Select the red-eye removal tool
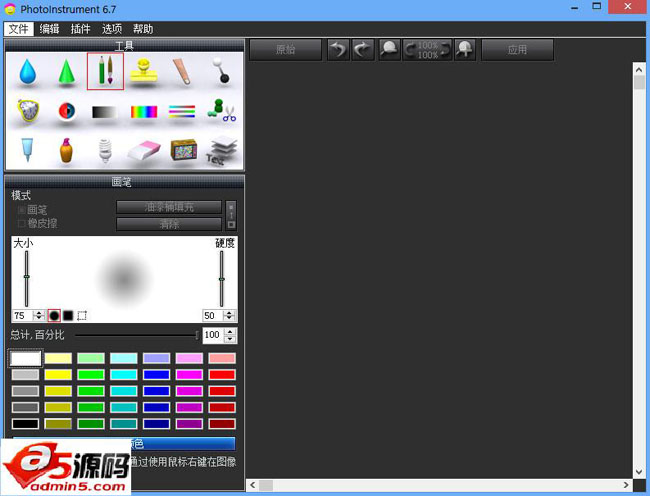Screen dimensions: 650x496 [66, 111]
